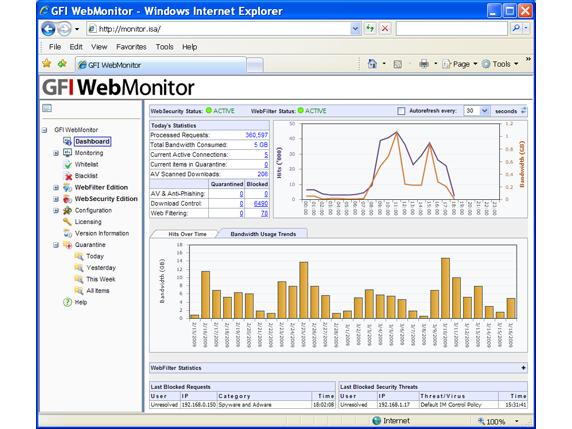Expand the WebFilter Edition tree node
The width and height of the screenshot is (572, 429).
[56, 188]
